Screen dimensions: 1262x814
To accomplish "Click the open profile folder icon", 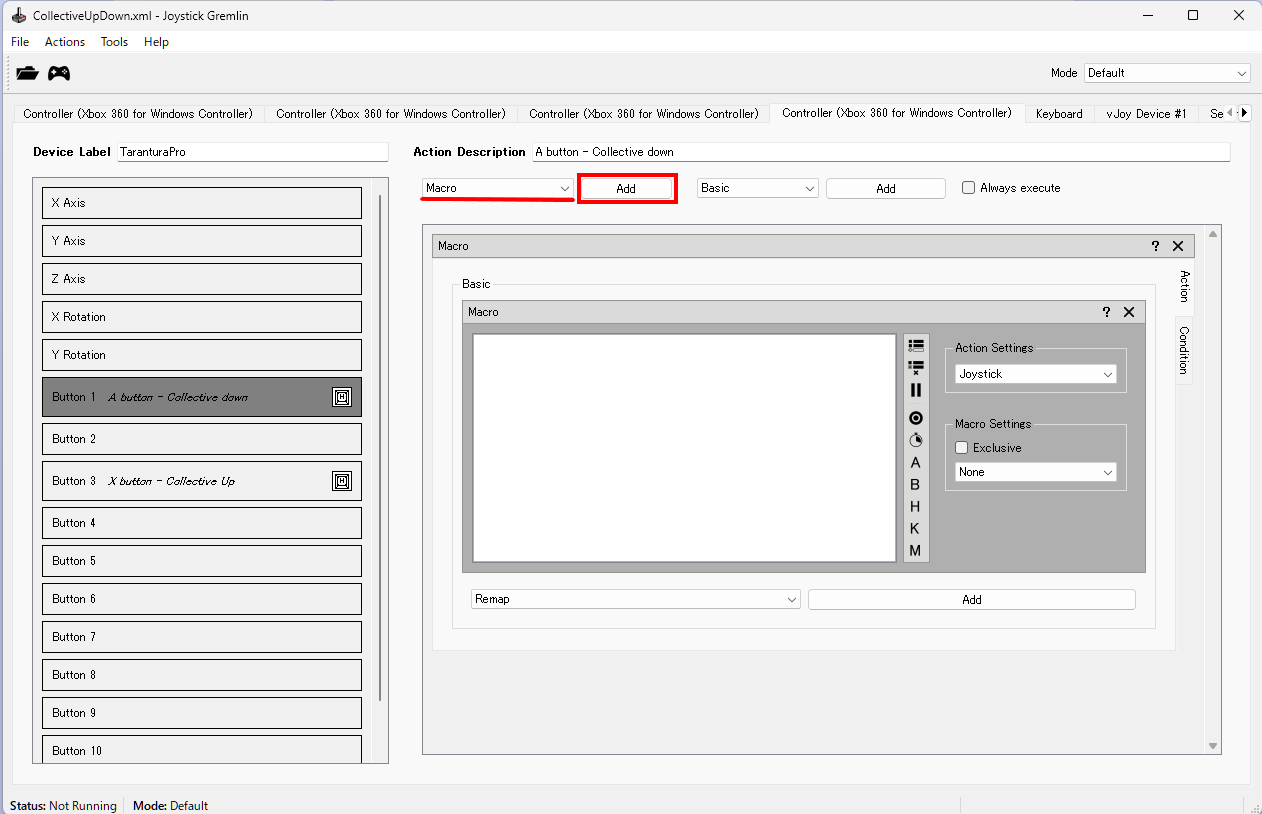I will 27,73.
